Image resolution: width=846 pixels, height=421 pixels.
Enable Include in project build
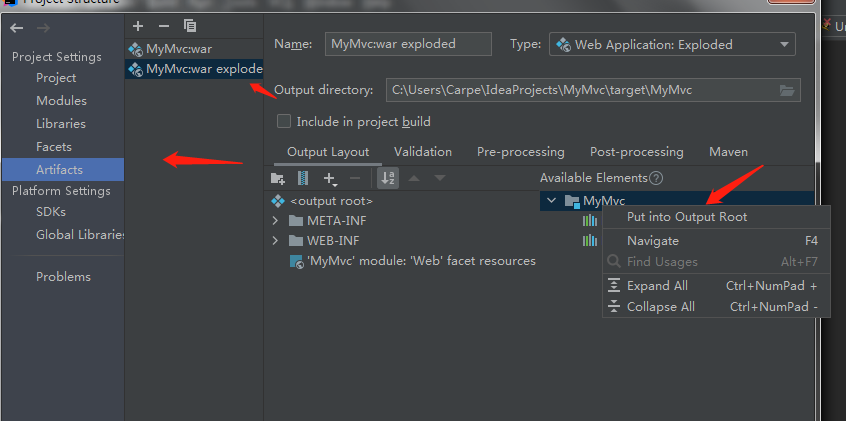pos(284,121)
